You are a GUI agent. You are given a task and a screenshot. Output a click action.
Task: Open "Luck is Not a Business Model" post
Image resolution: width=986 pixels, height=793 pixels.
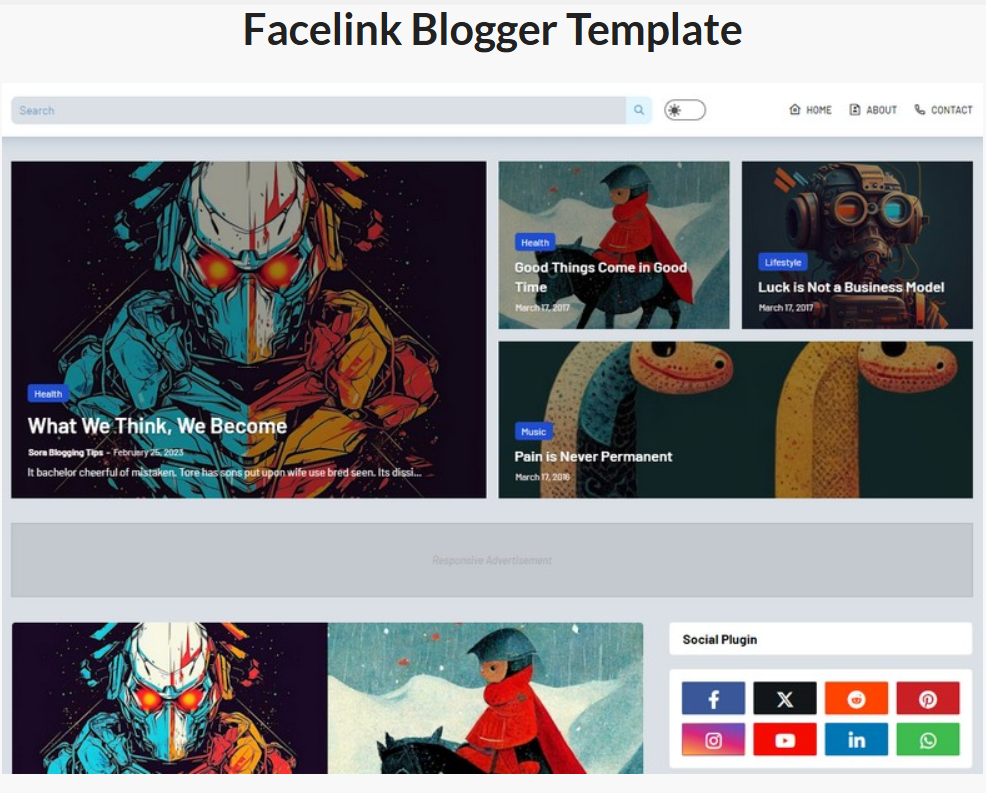point(851,287)
